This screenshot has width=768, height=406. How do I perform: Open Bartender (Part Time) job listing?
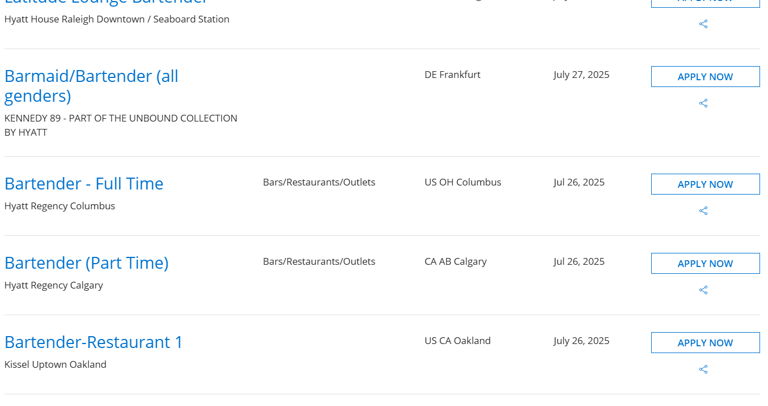[x=86, y=263]
